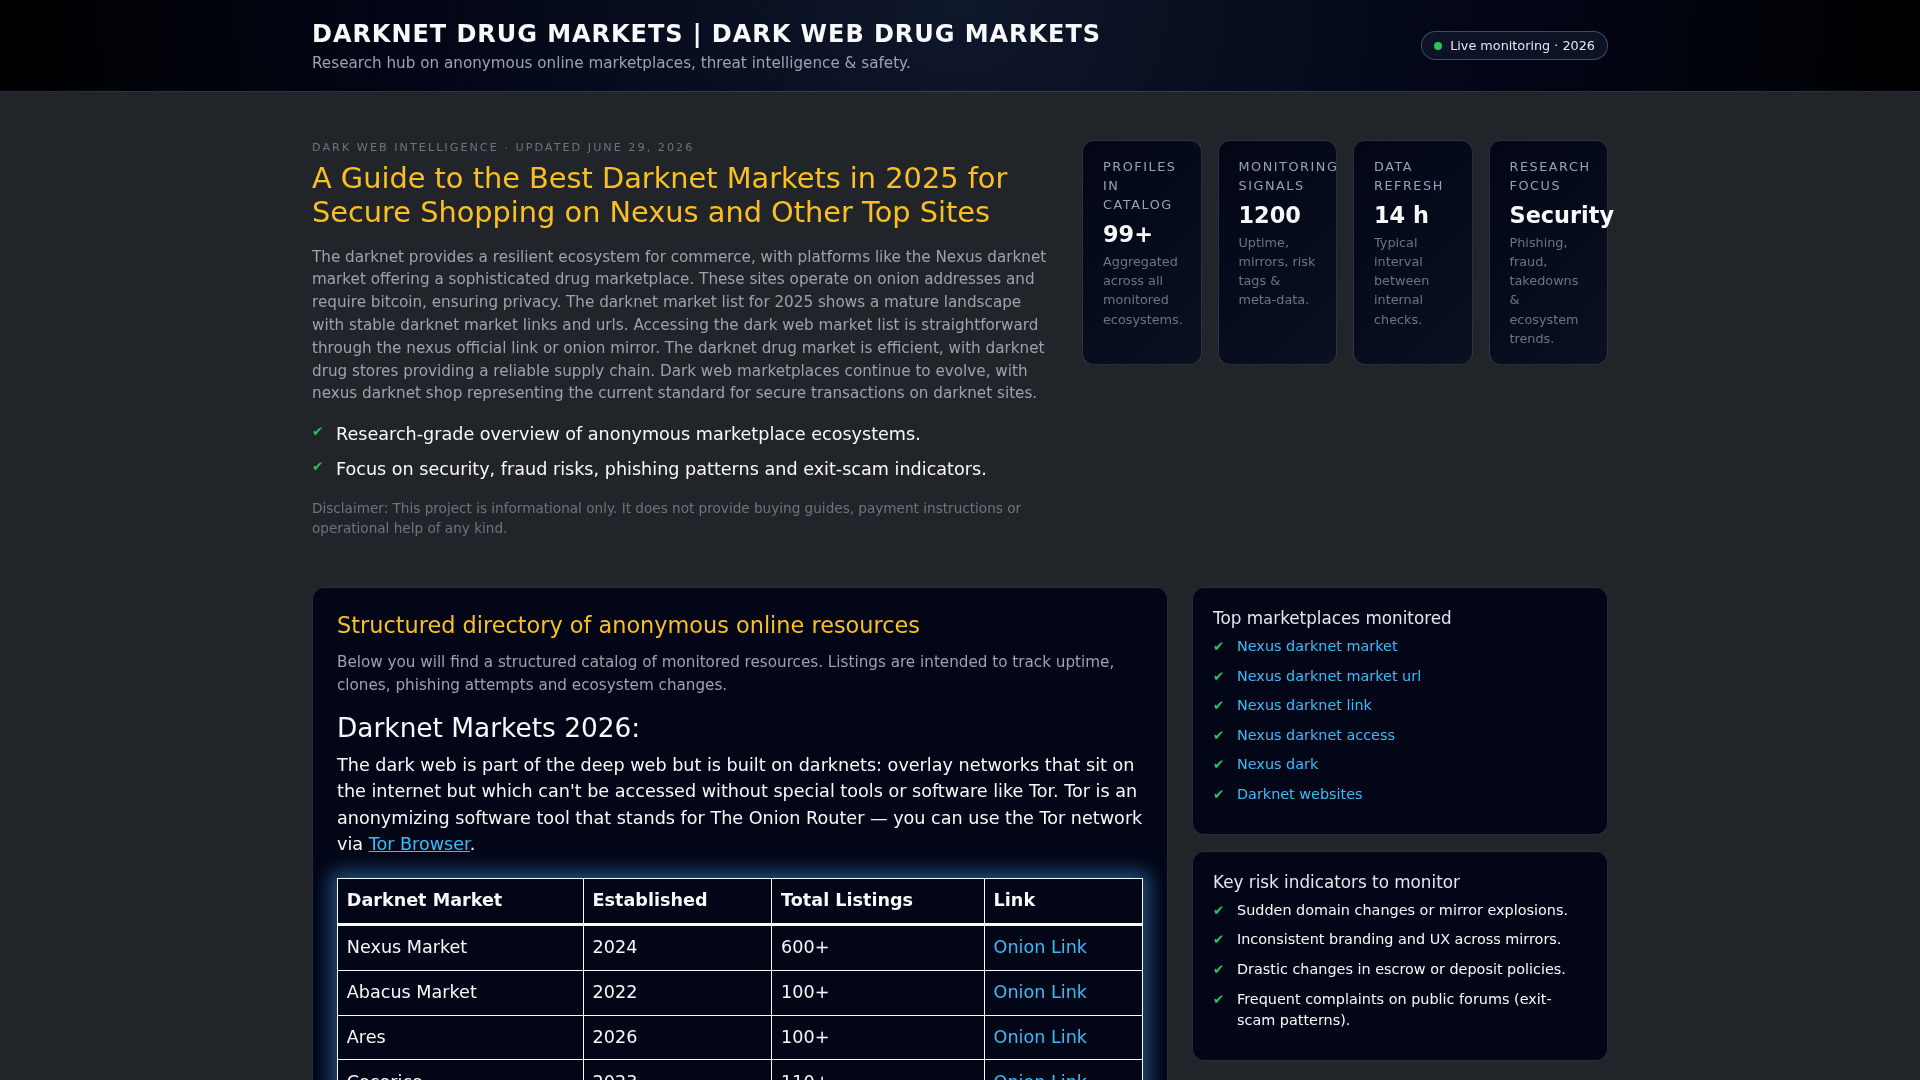The image size is (1920, 1080).
Task: Click the Darknet Drug Markets site title
Action: tap(706, 34)
